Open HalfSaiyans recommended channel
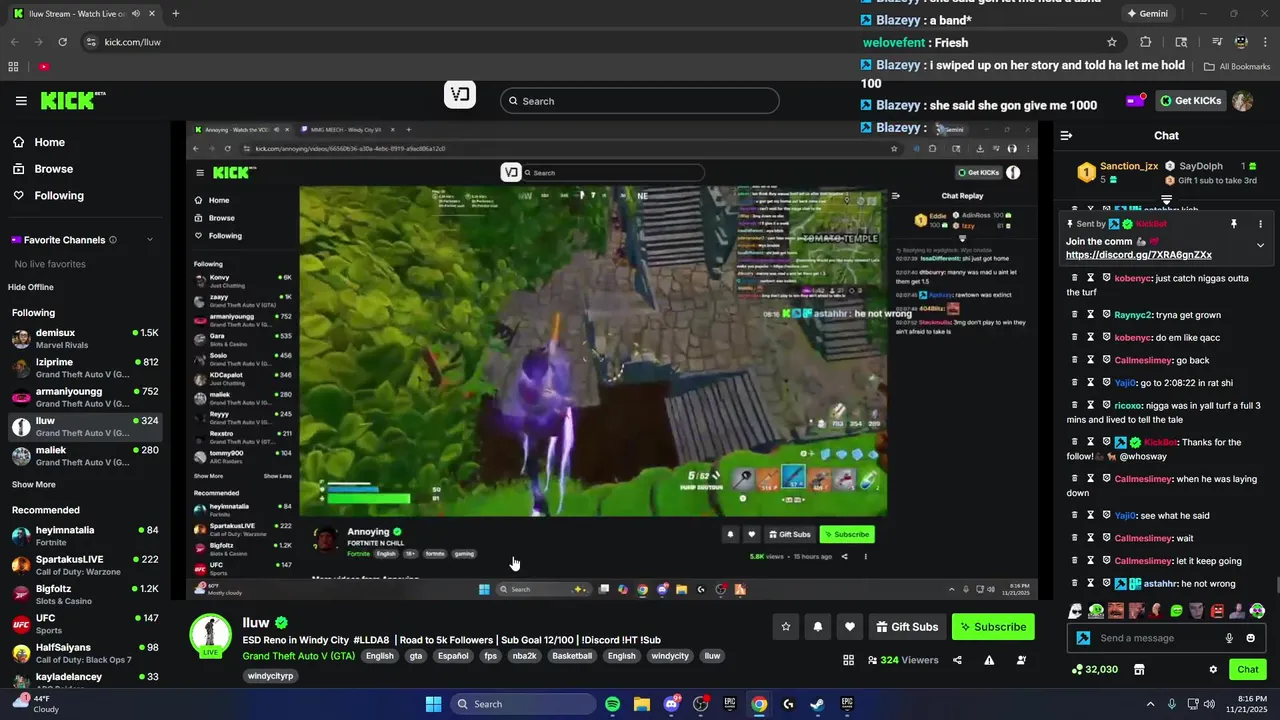1280x720 pixels. (x=85, y=653)
